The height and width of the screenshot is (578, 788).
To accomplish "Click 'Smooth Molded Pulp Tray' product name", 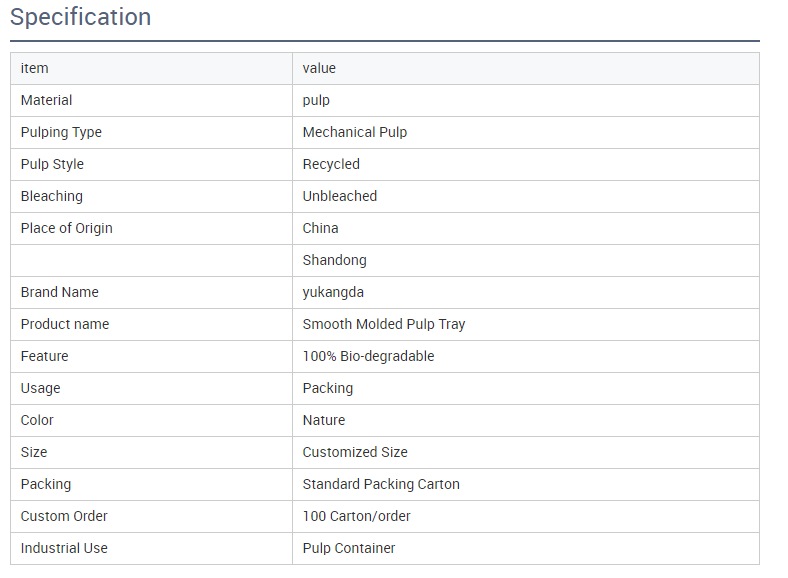I will click(x=384, y=324).
